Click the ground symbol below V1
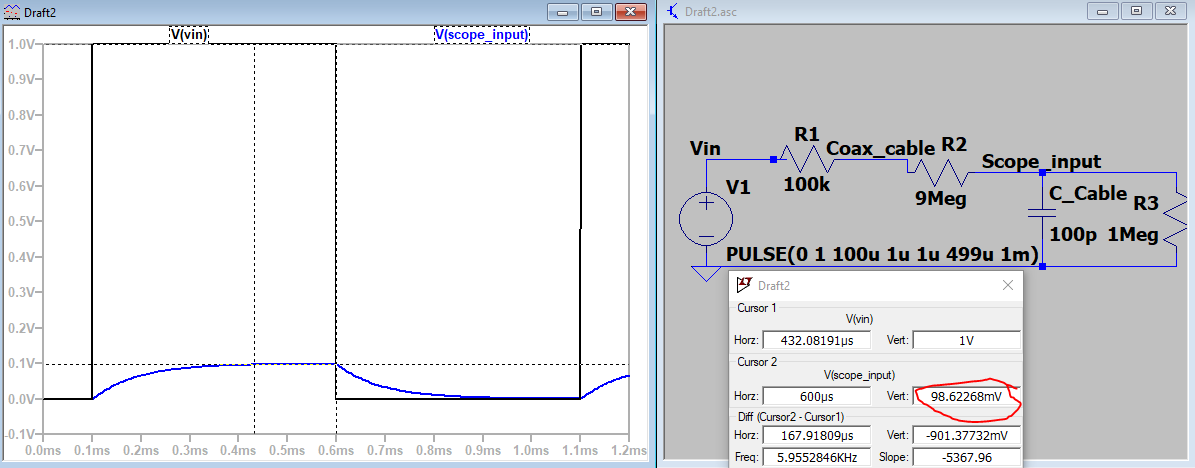Viewport: 1195px width, 468px height. tap(706, 272)
